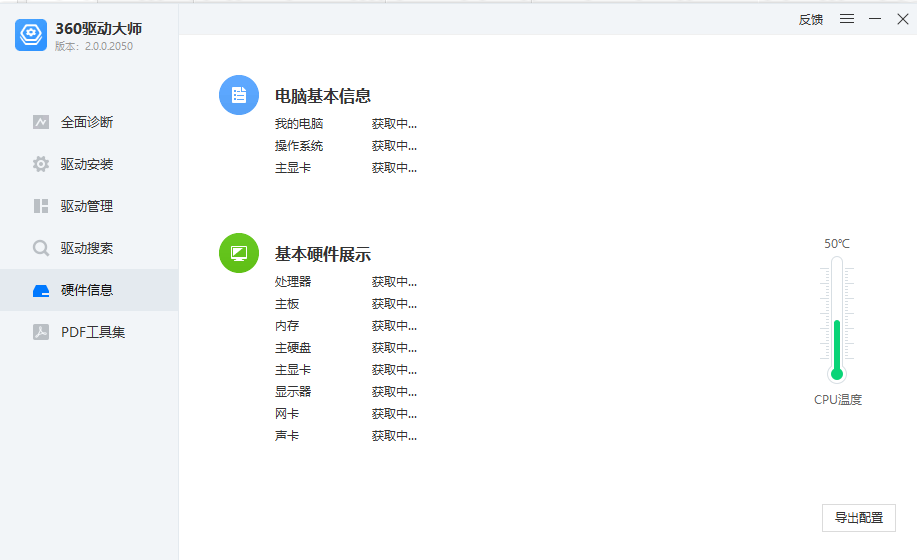Screen dimensions: 917x560
Task: Click the 50℃ temperature reading
Action: point(837,244)
